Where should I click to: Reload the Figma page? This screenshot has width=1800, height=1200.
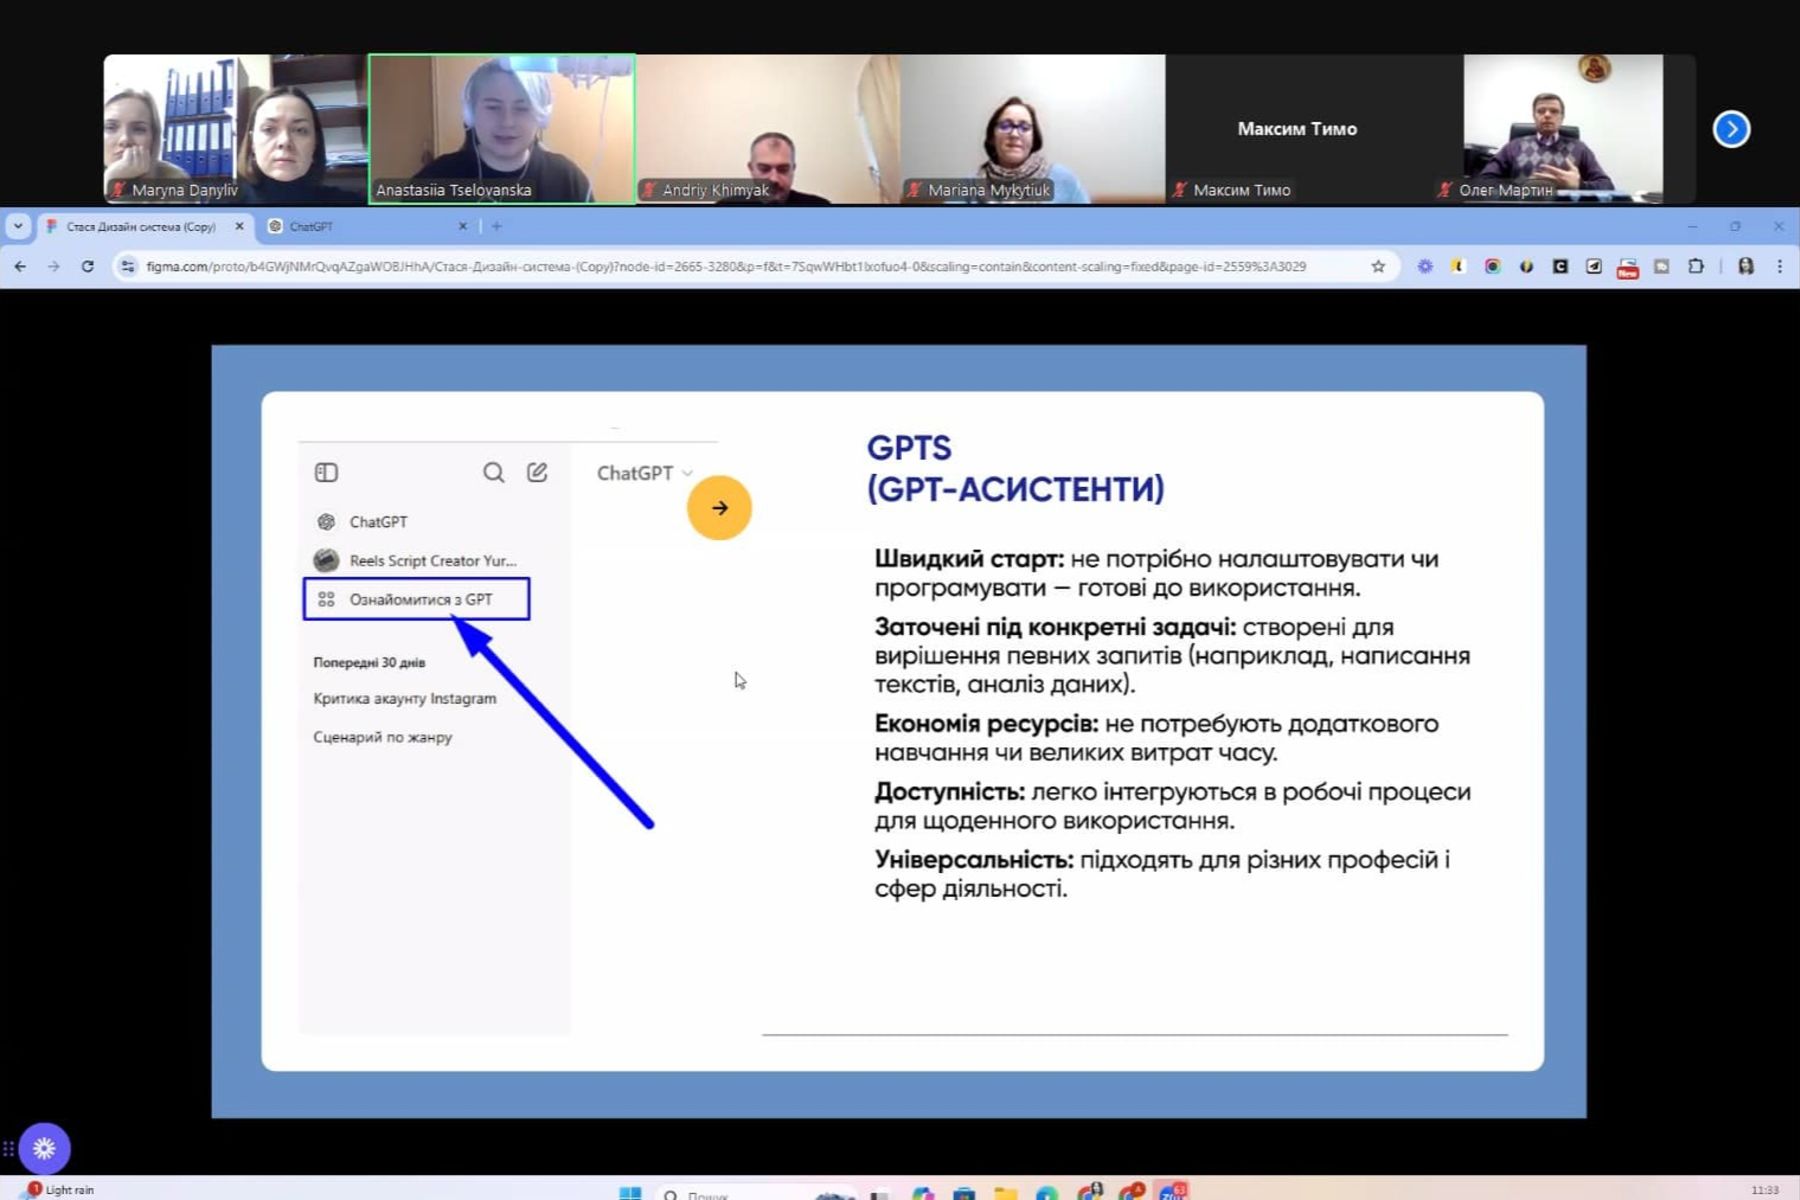pyautogui.click(x=88, y=266)
